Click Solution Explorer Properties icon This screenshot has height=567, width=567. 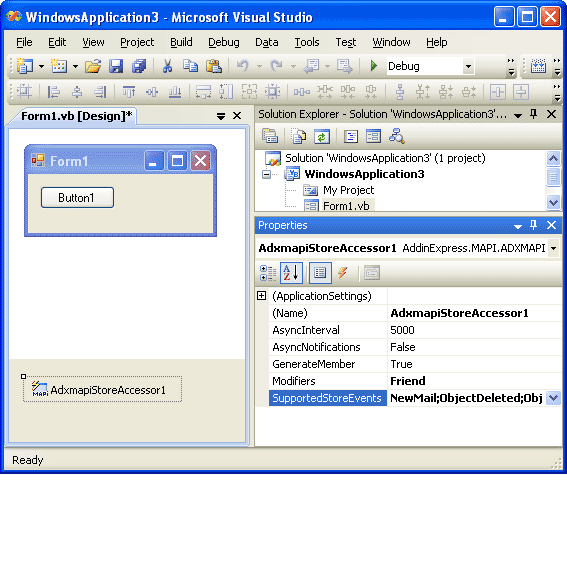[x=270, y=137]
